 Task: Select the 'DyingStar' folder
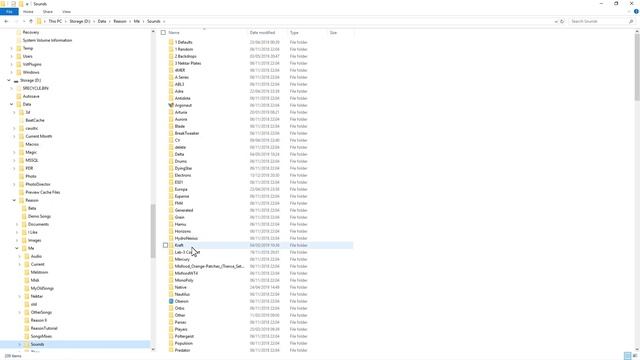tap(183, 168)
